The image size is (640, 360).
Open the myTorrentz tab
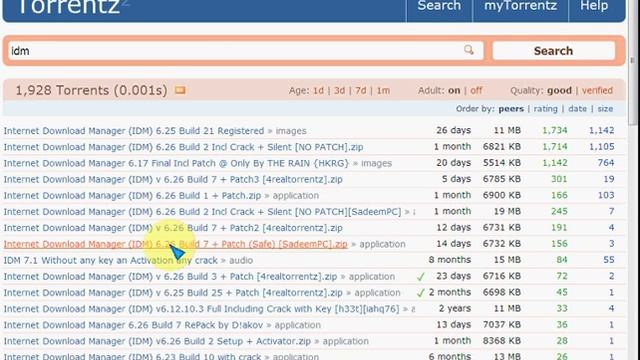(x=520, y=6)
